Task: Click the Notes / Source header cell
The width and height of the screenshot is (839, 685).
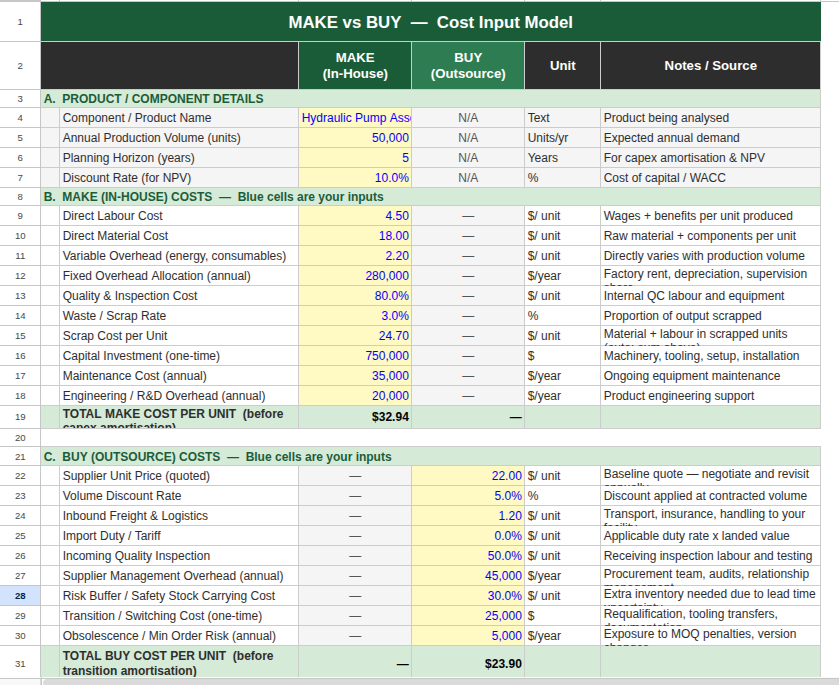Action: (710, 66)
